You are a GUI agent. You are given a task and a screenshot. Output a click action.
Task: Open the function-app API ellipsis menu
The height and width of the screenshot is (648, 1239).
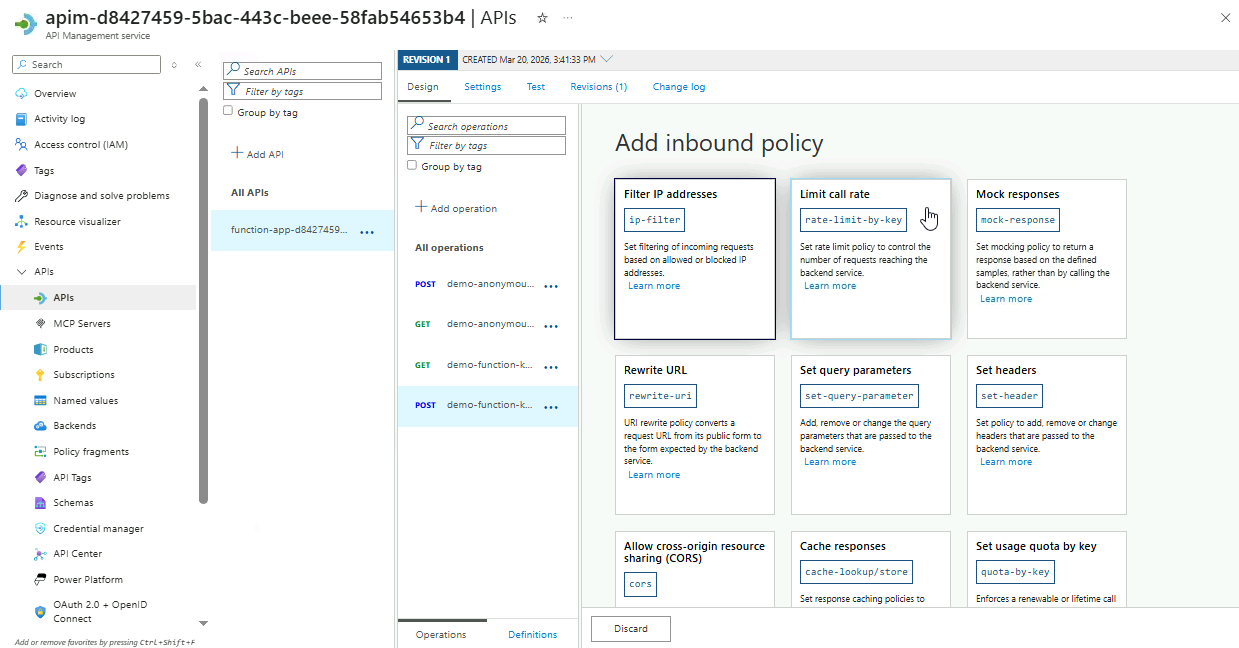(367, 231)
